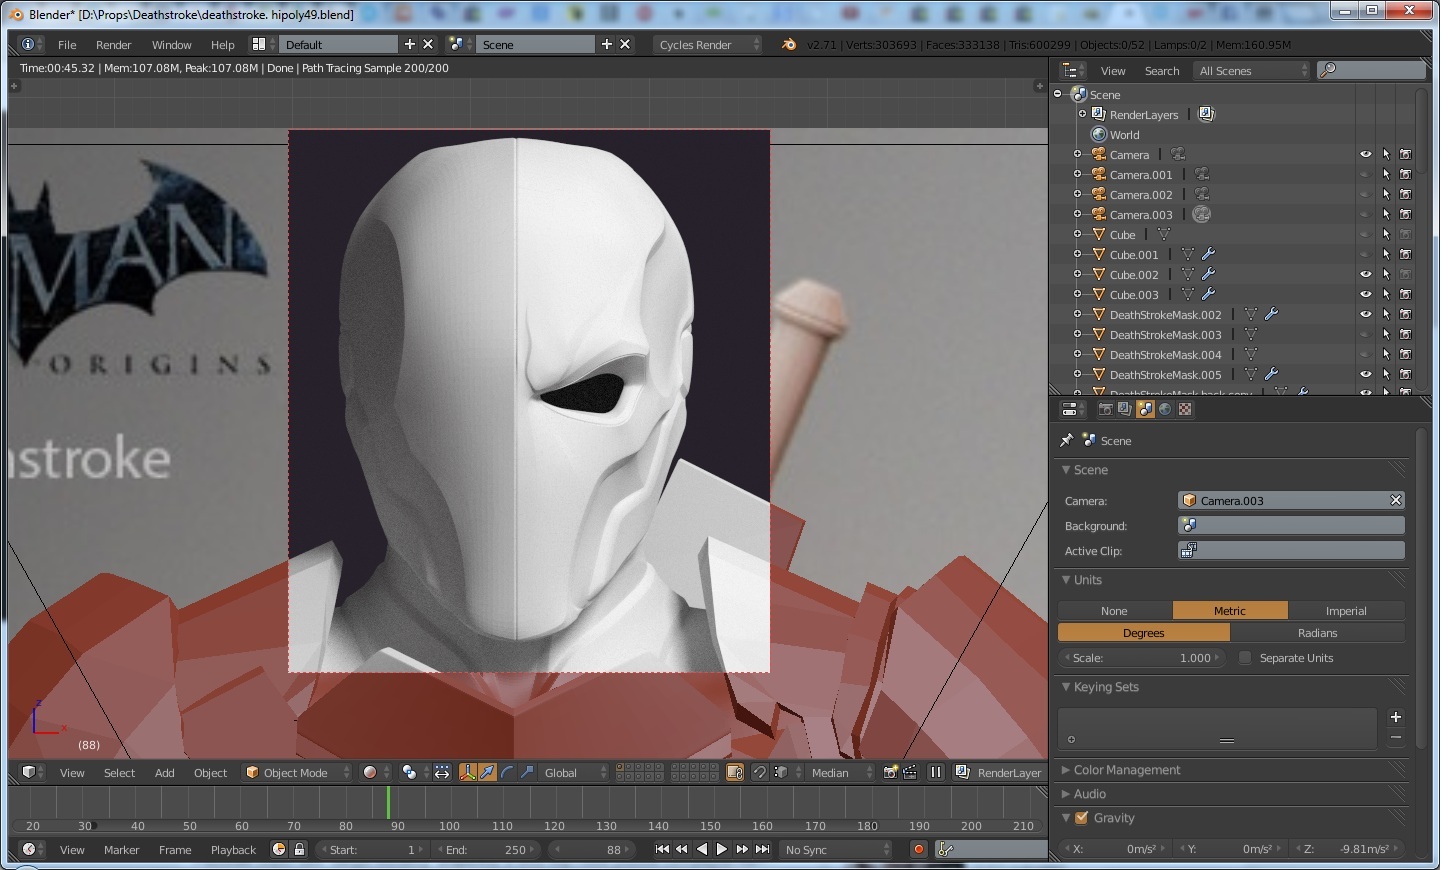1456x870 pixels.
Task: Collapse the Scene tree root
Action: point(1058,94)
